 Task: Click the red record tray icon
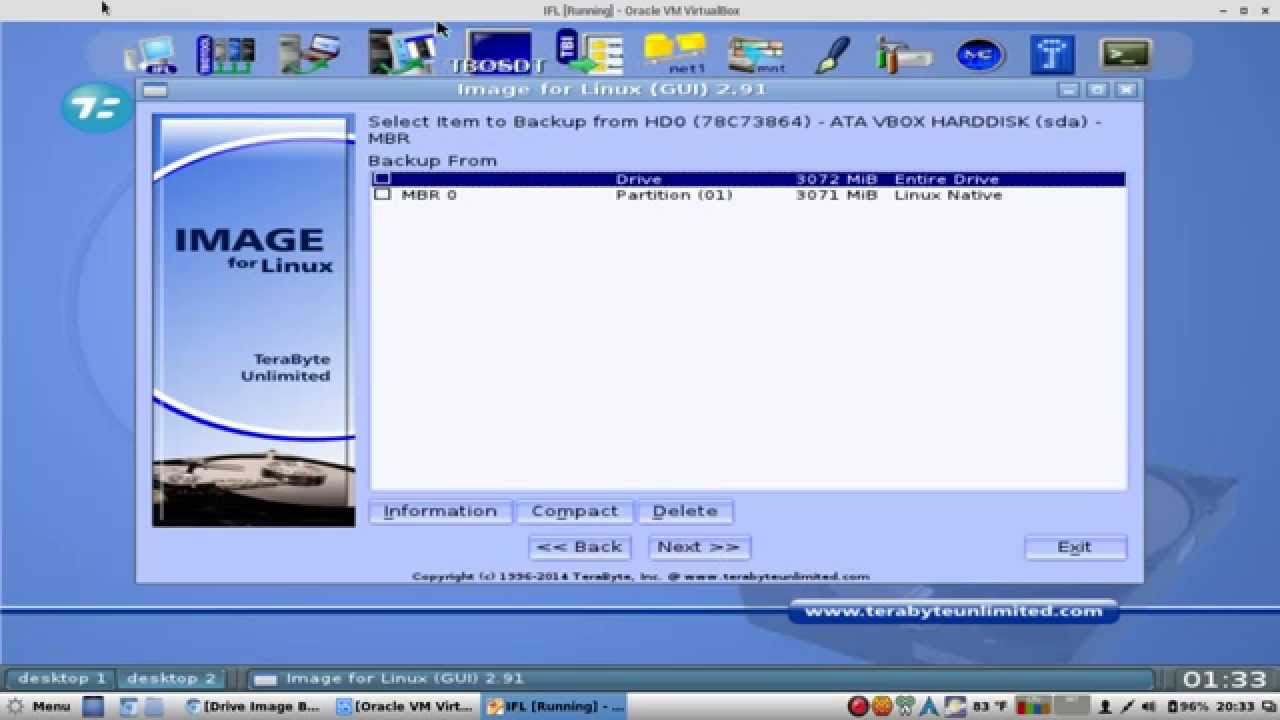click(x=858, y=706)
